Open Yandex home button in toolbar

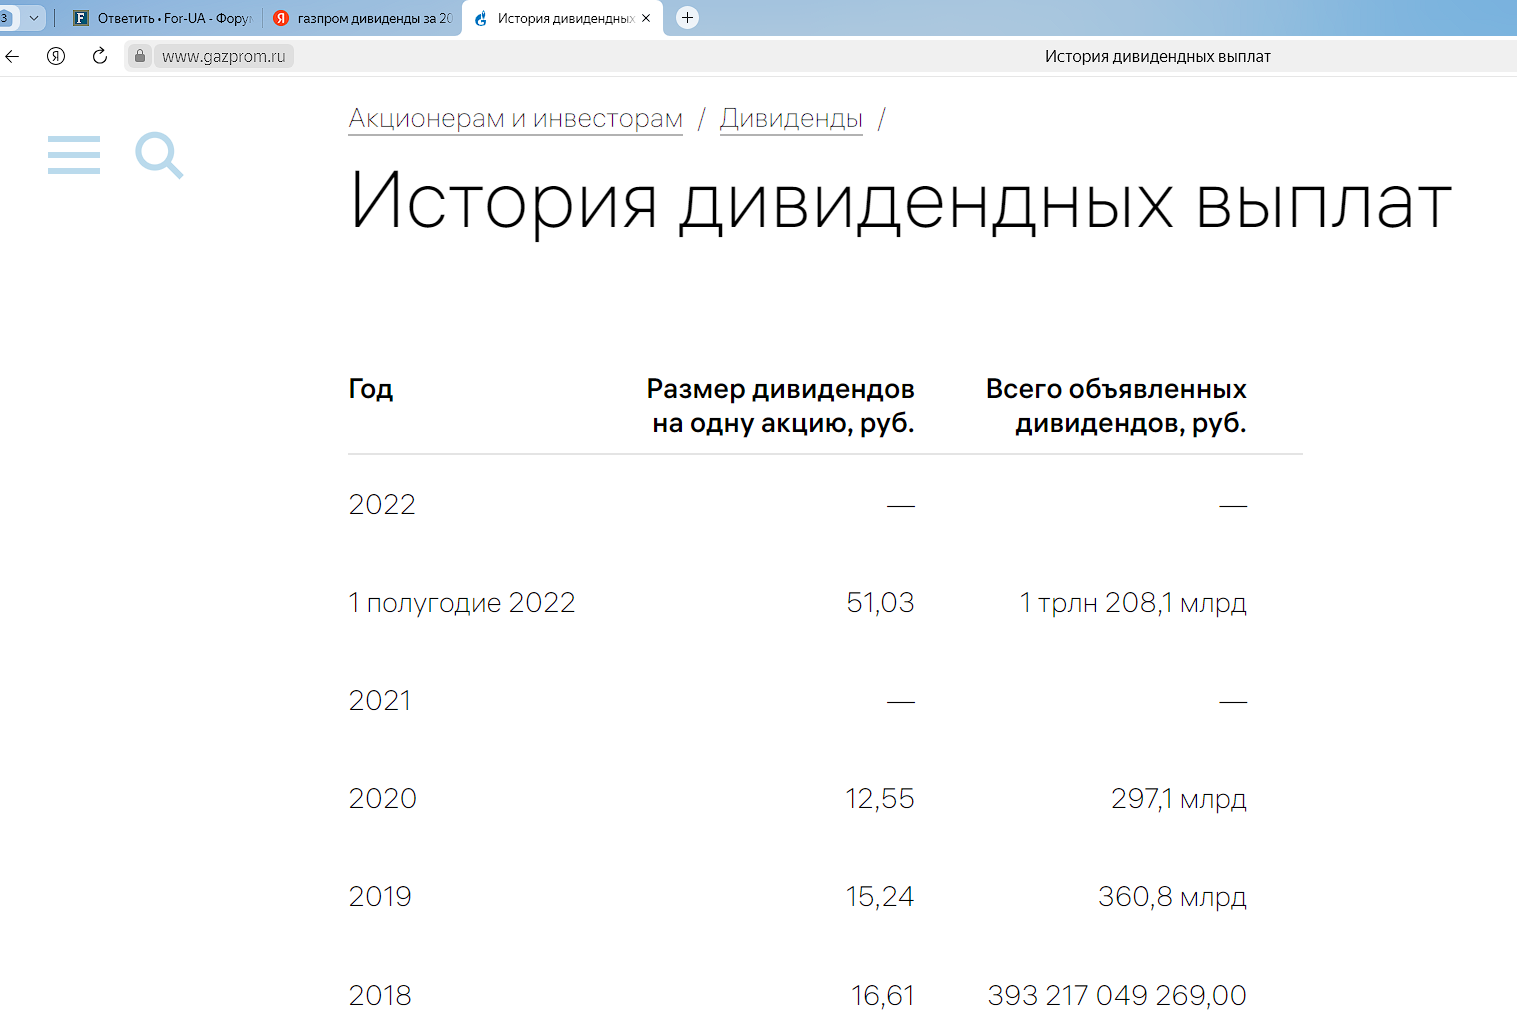coord(56,56)
